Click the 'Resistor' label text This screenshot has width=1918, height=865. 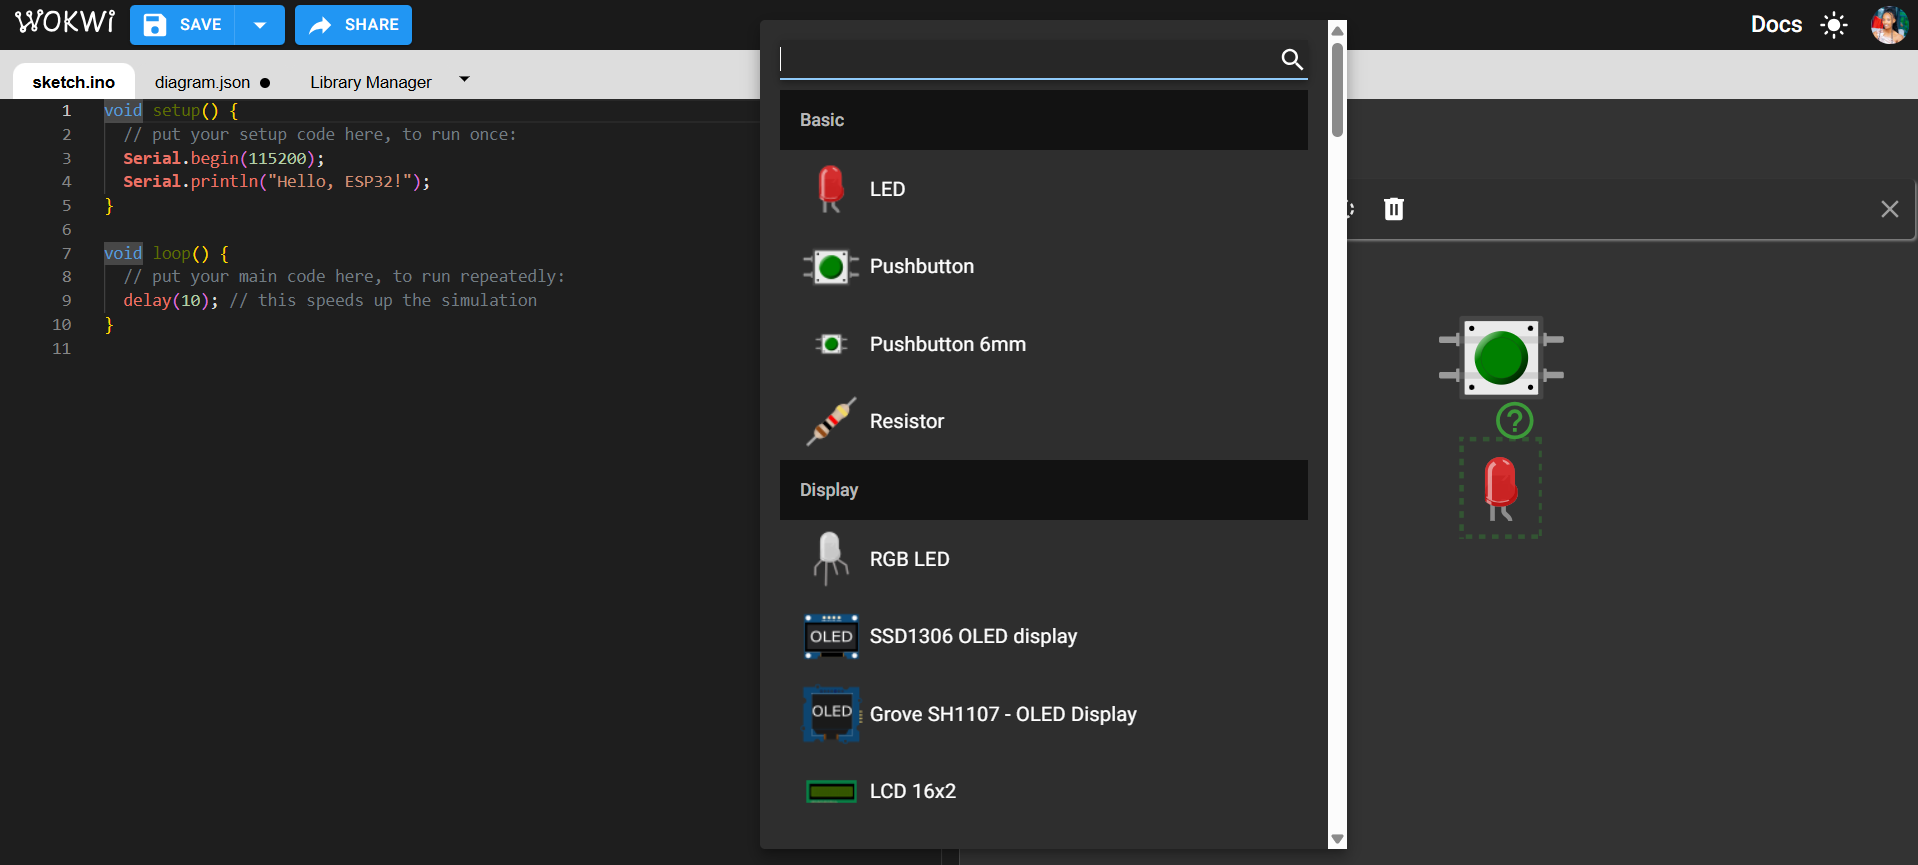coord(907,421)
